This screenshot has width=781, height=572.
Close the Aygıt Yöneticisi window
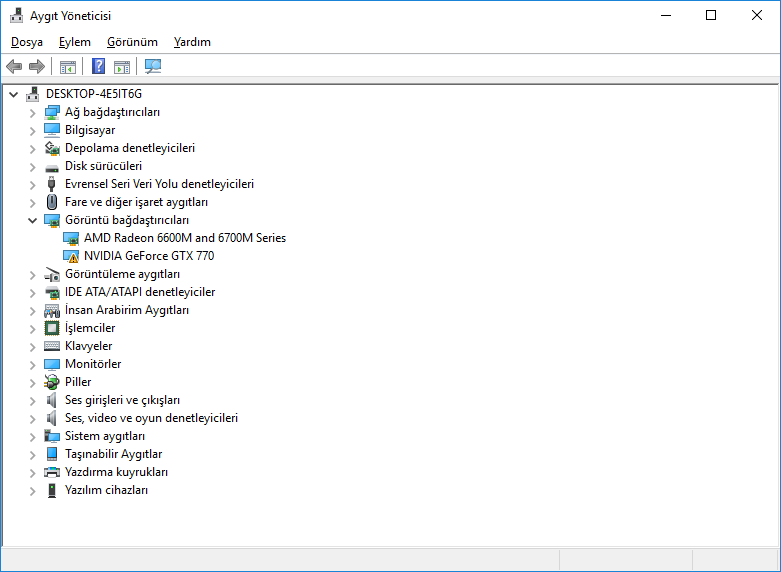click(757, 15)
